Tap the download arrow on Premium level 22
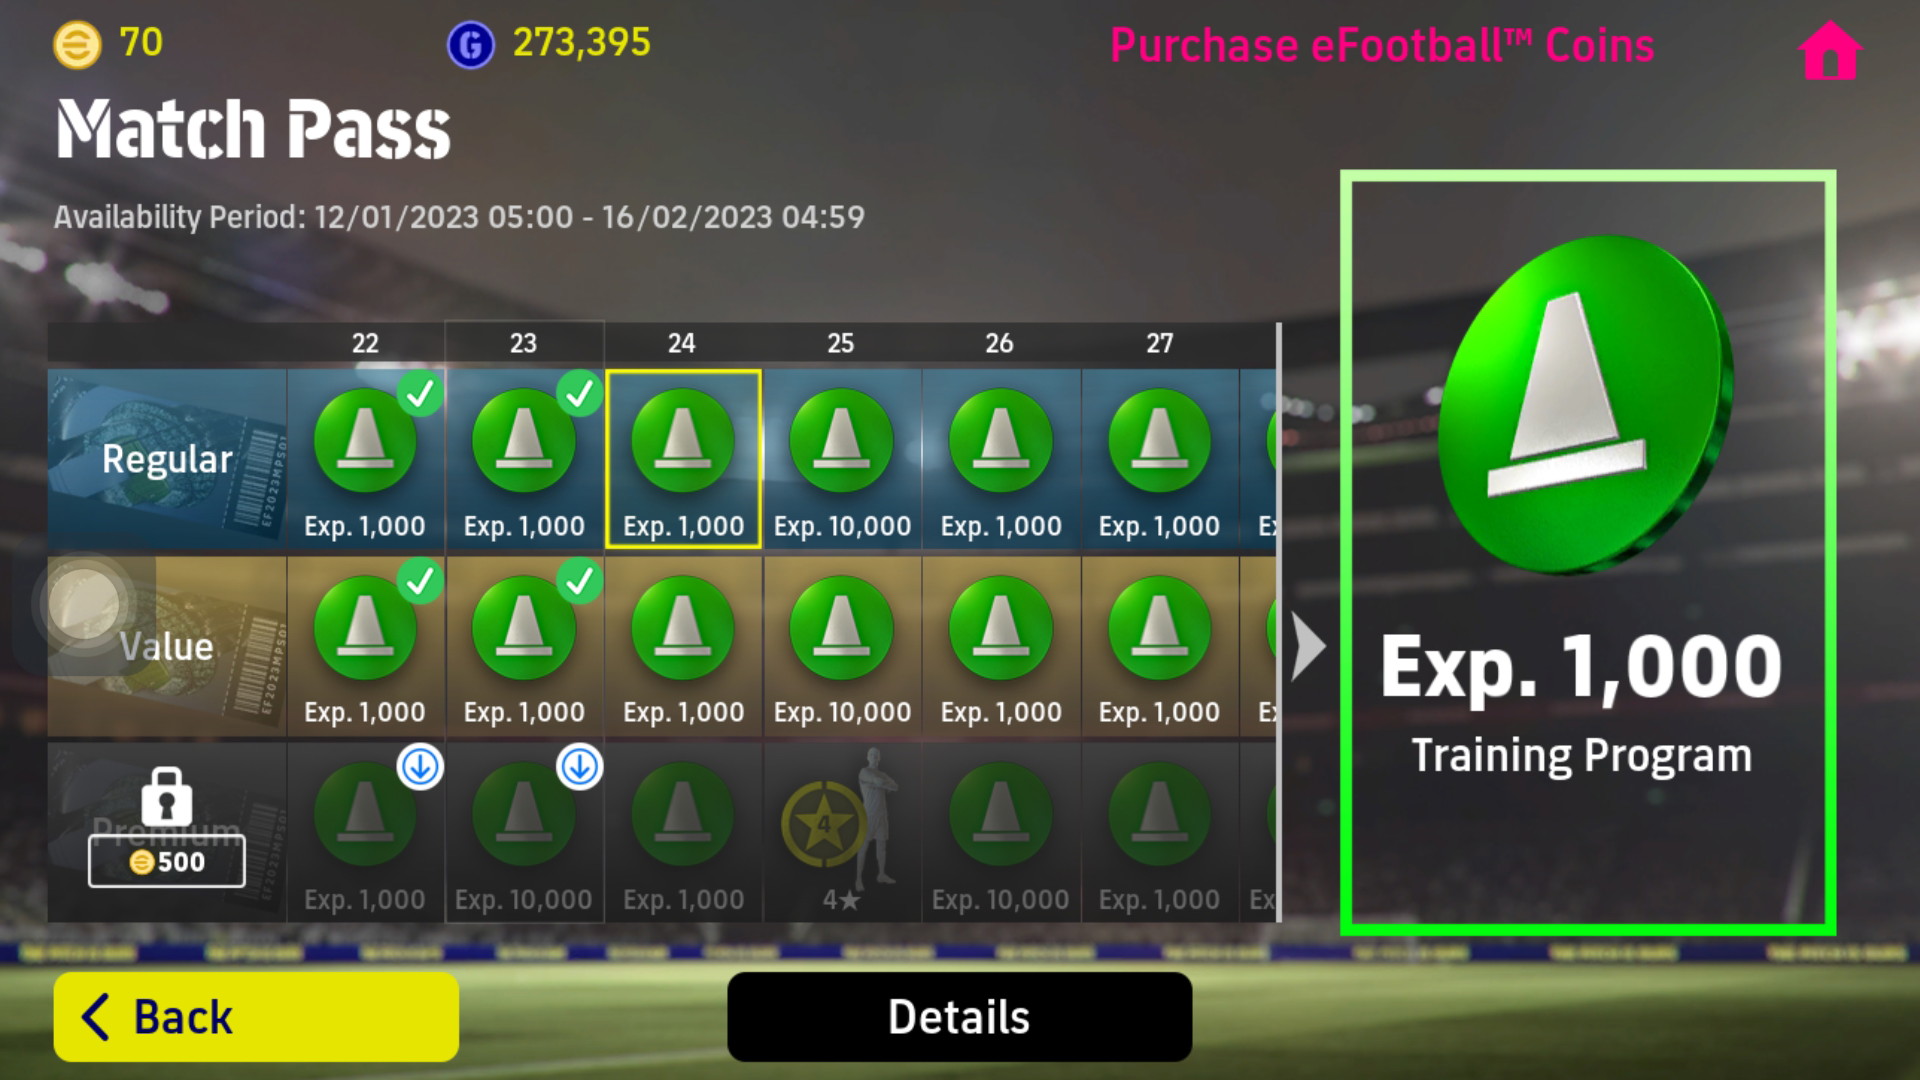This screenshot has height=1080, width=1920. [x=421, y=767]
